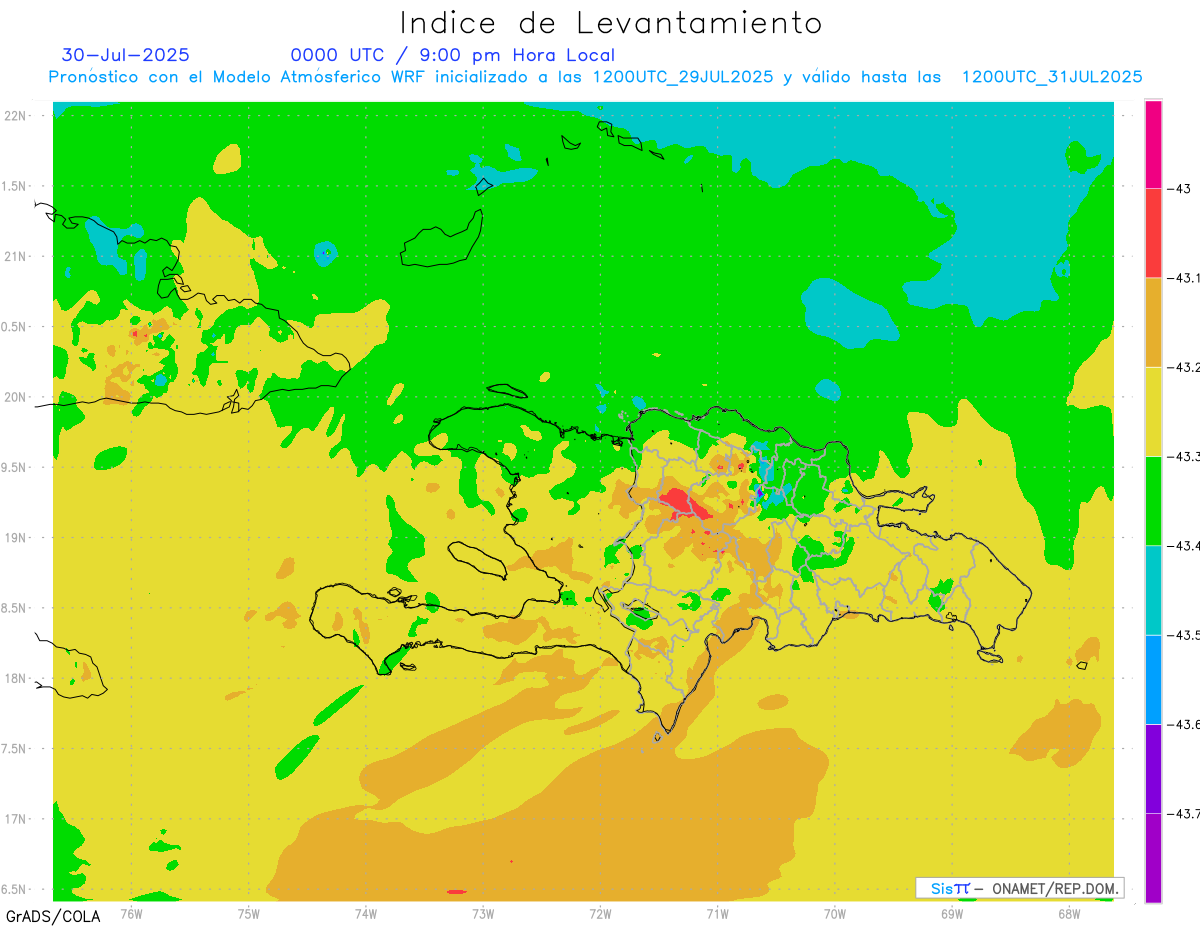Click the date label '30-Jul-2025'
Viewport: 1200px width, 927px height.
(125, 55)
